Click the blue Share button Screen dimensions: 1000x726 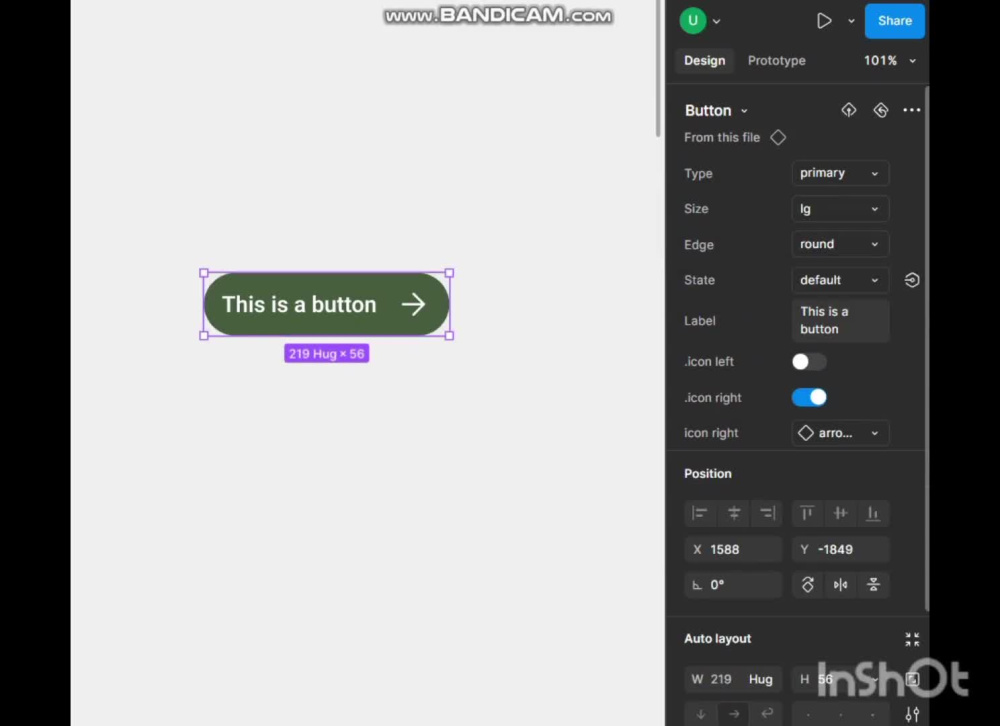coord(894,21)
